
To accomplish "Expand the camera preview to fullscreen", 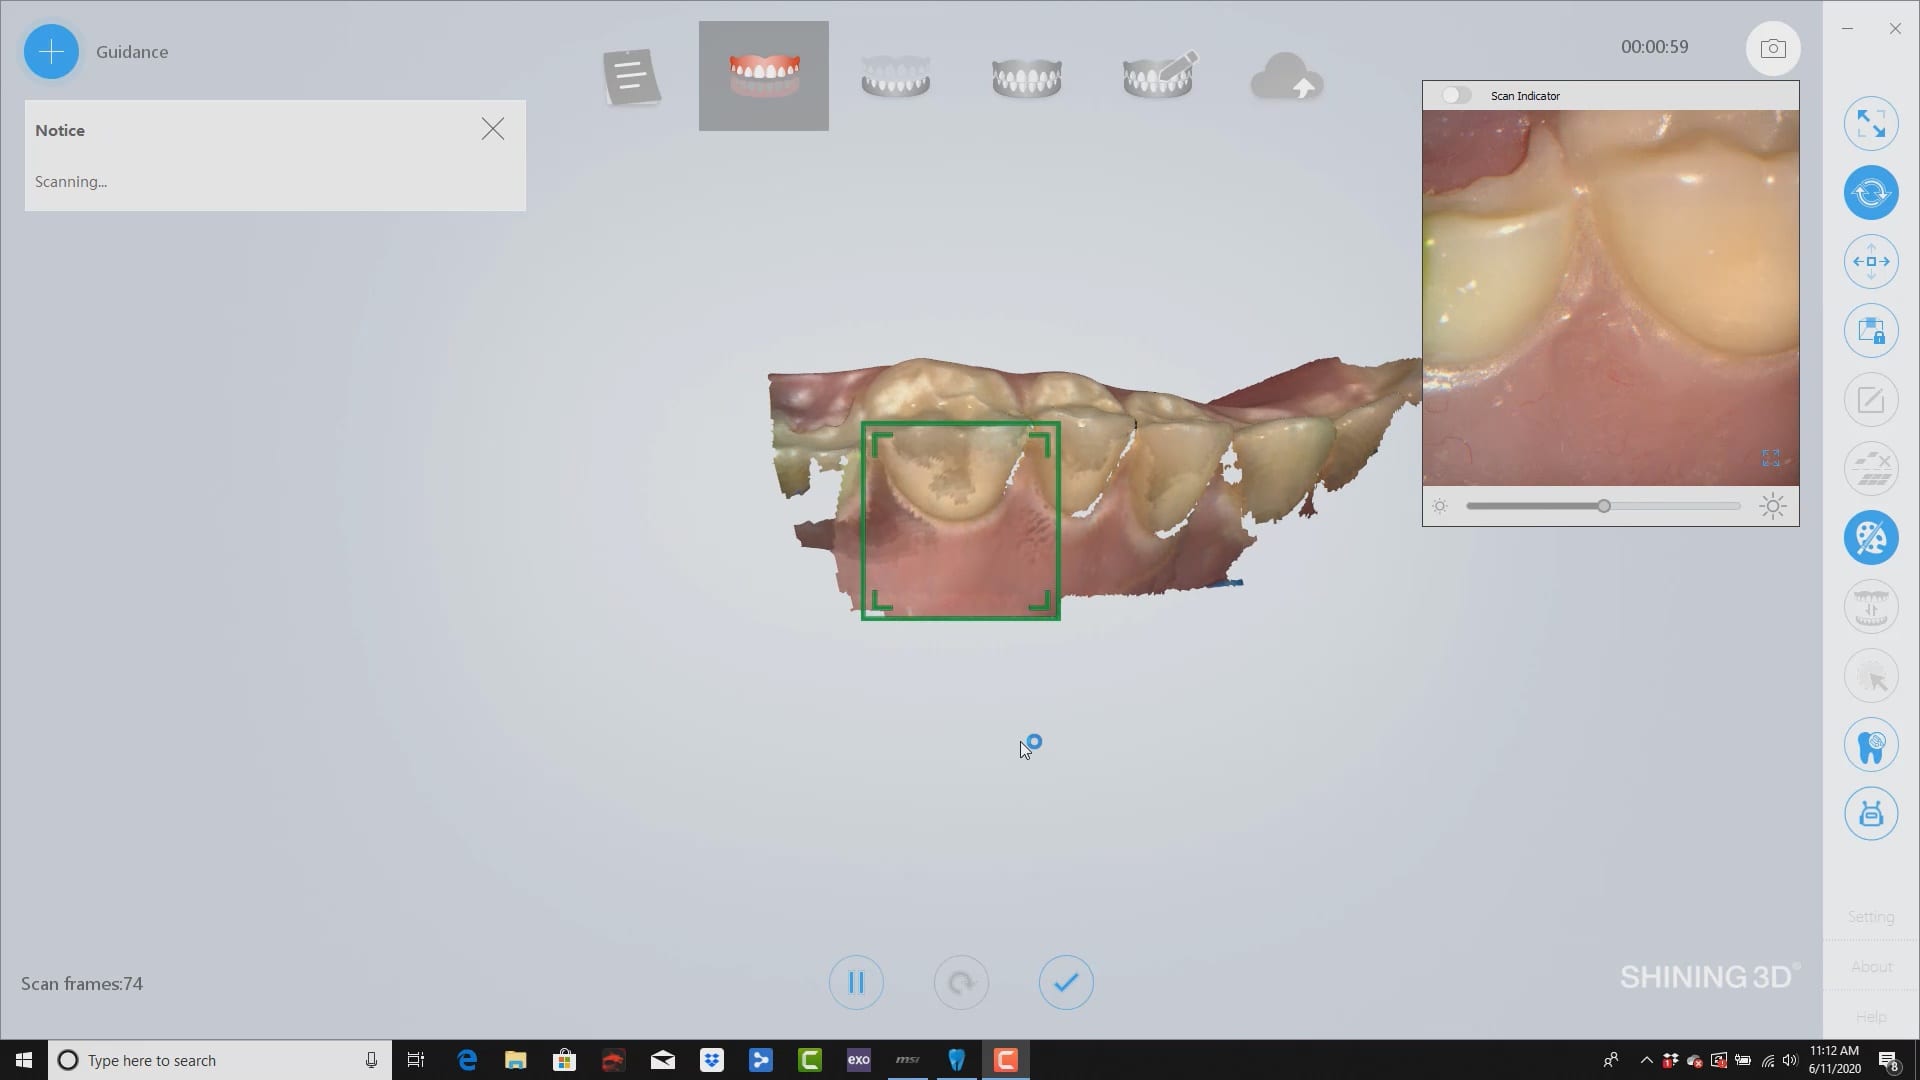I will [1770, 458].
